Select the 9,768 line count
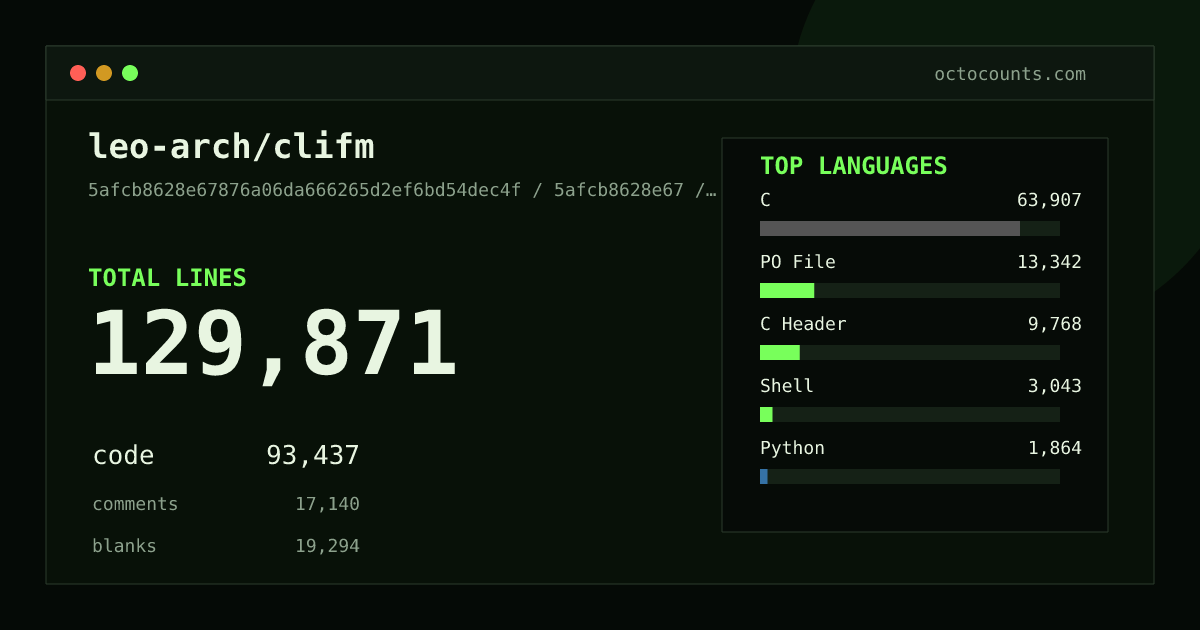Viewport: 1200px width, 630px height. coord(1055,324)
